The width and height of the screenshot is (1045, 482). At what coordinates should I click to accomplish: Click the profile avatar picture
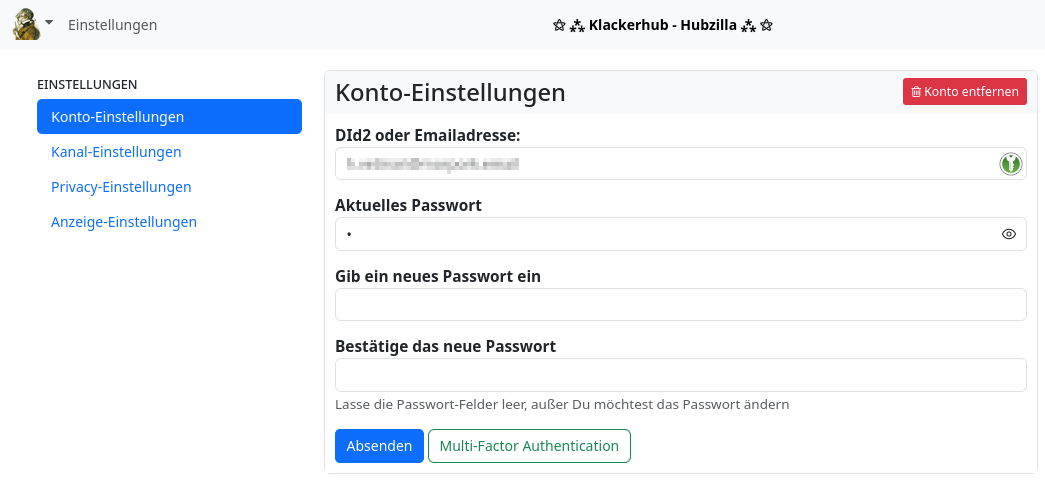(26, 23)
